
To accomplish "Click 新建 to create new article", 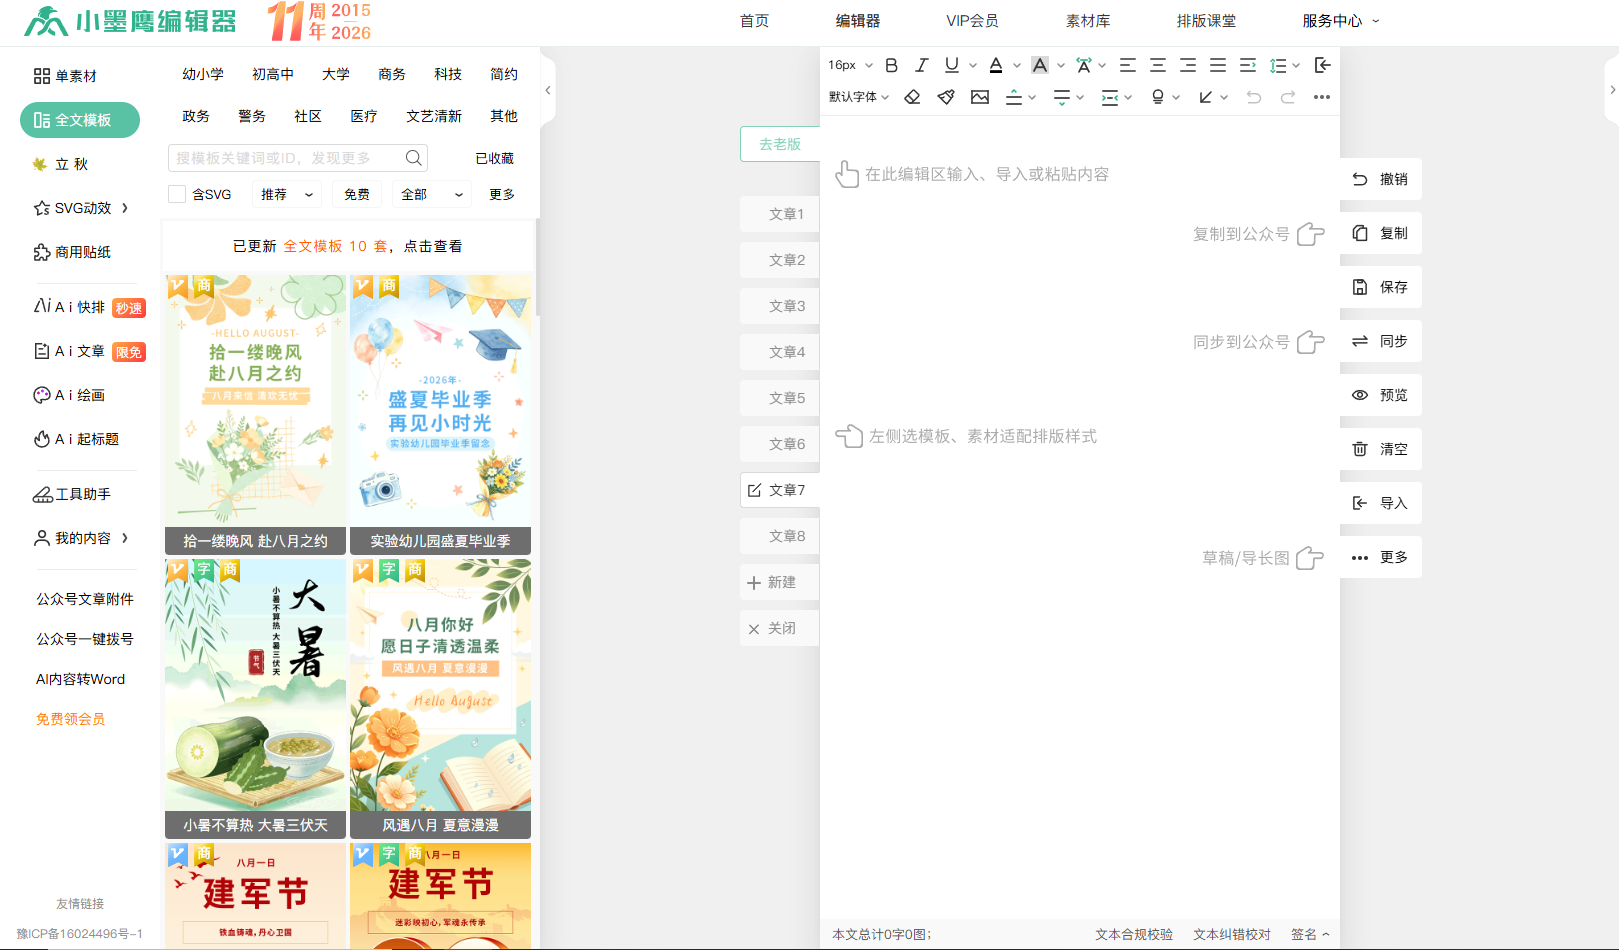I will coord(780,582).
